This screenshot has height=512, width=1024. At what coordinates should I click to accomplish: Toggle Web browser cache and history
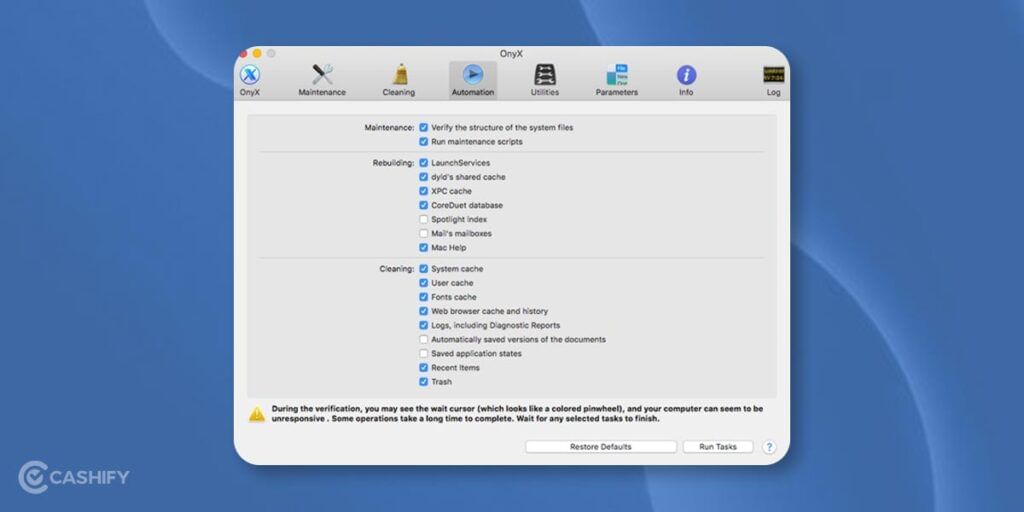click(424, 312)
